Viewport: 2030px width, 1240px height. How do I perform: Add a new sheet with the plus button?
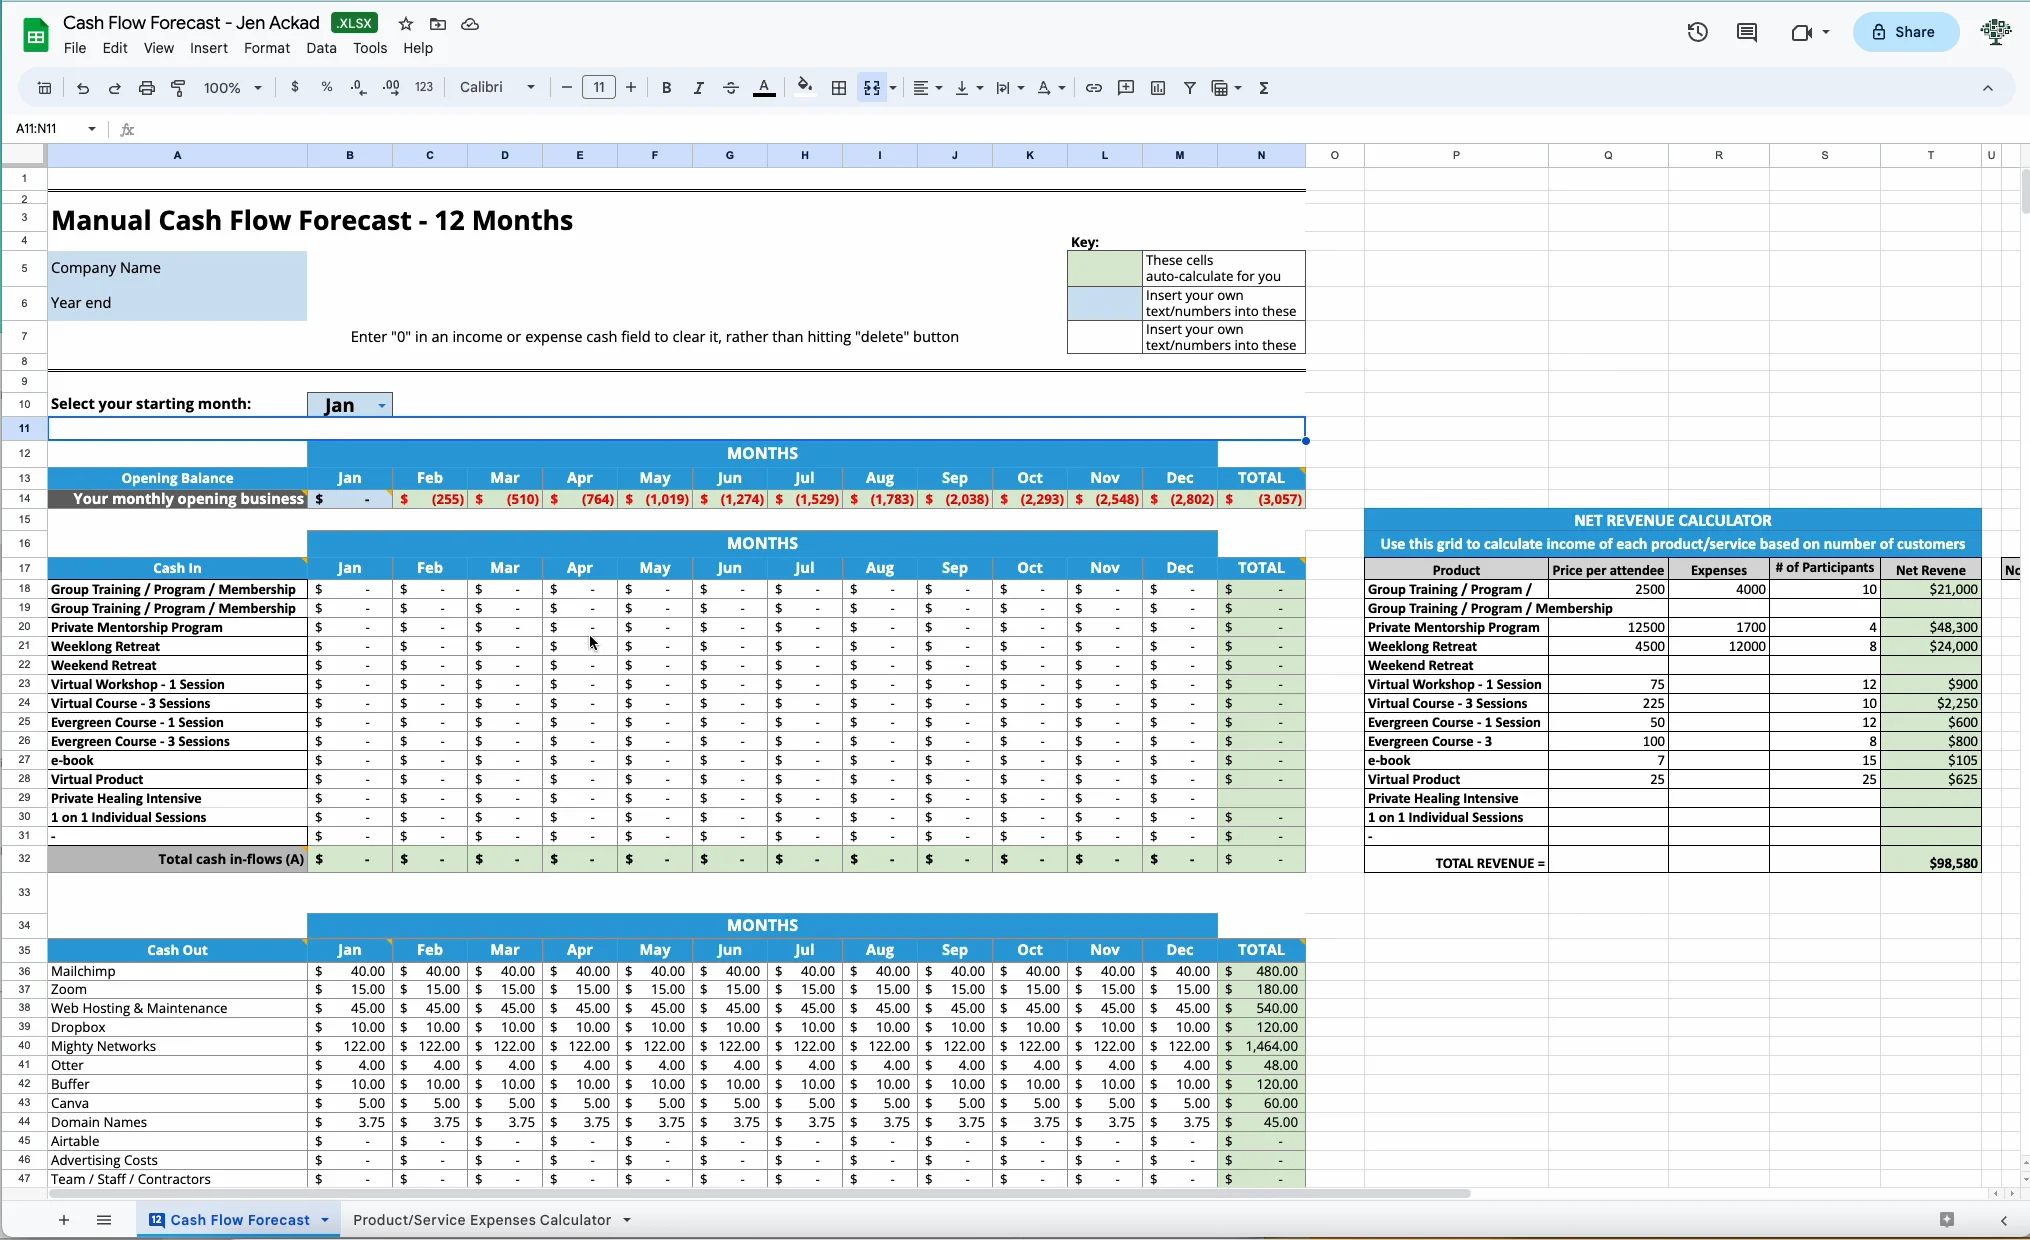[63, 1220]
